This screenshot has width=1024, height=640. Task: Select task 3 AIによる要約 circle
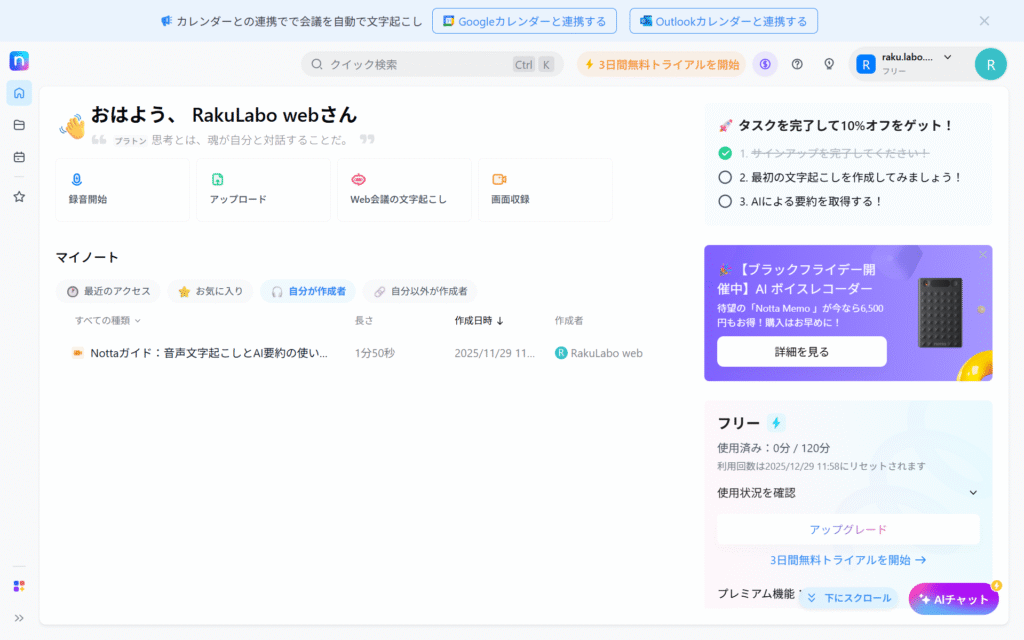(725, 201)
